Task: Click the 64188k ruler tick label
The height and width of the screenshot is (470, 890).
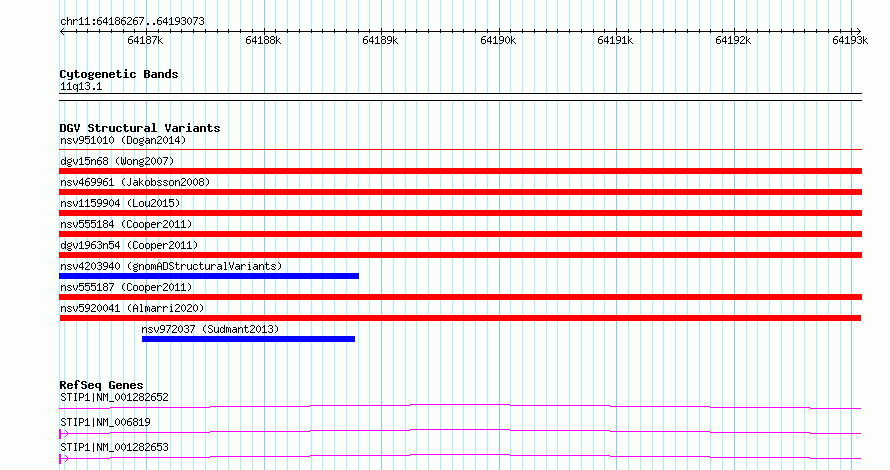Action: 263,40
